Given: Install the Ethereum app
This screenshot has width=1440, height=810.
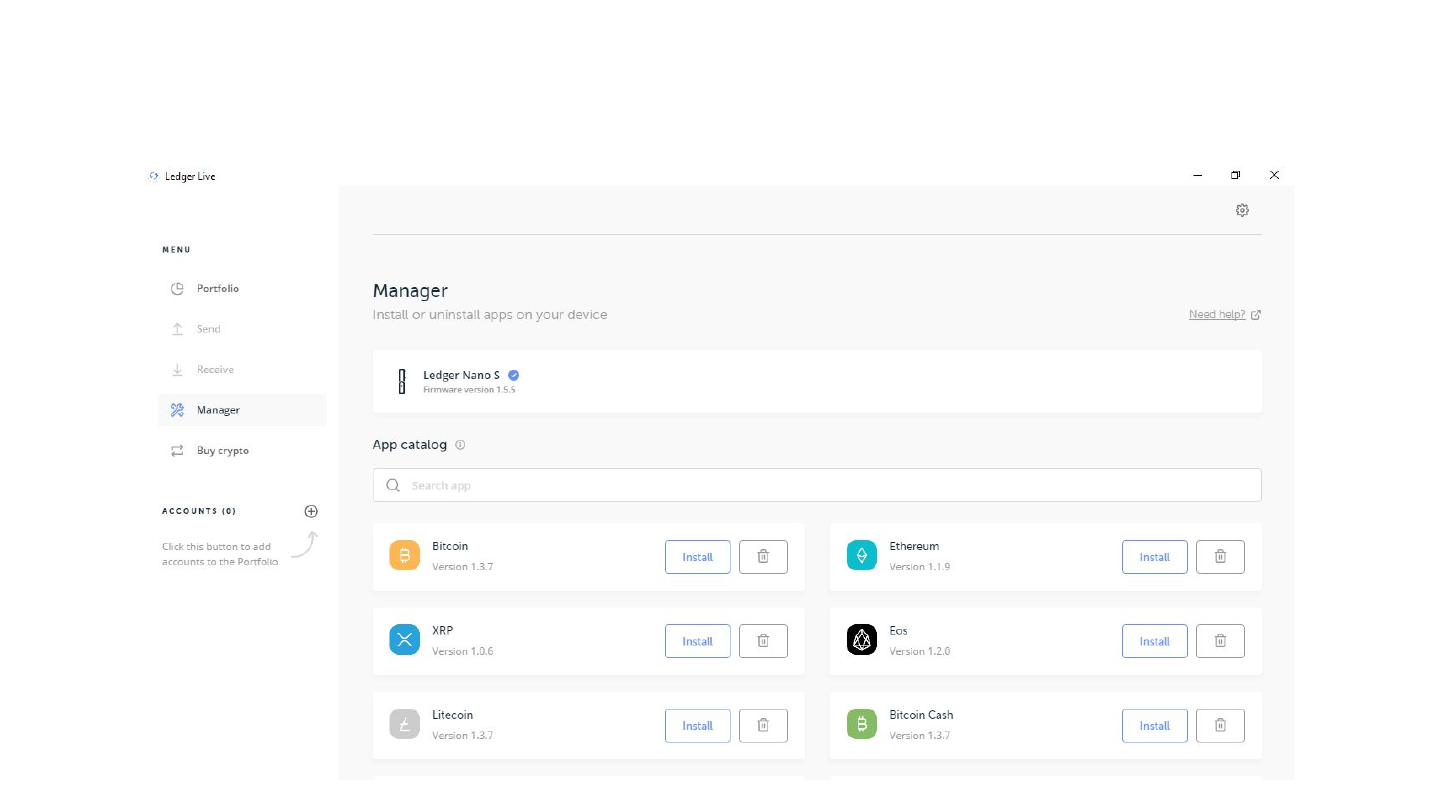Looking at the screenshot, I should (x=1155, y=557).
